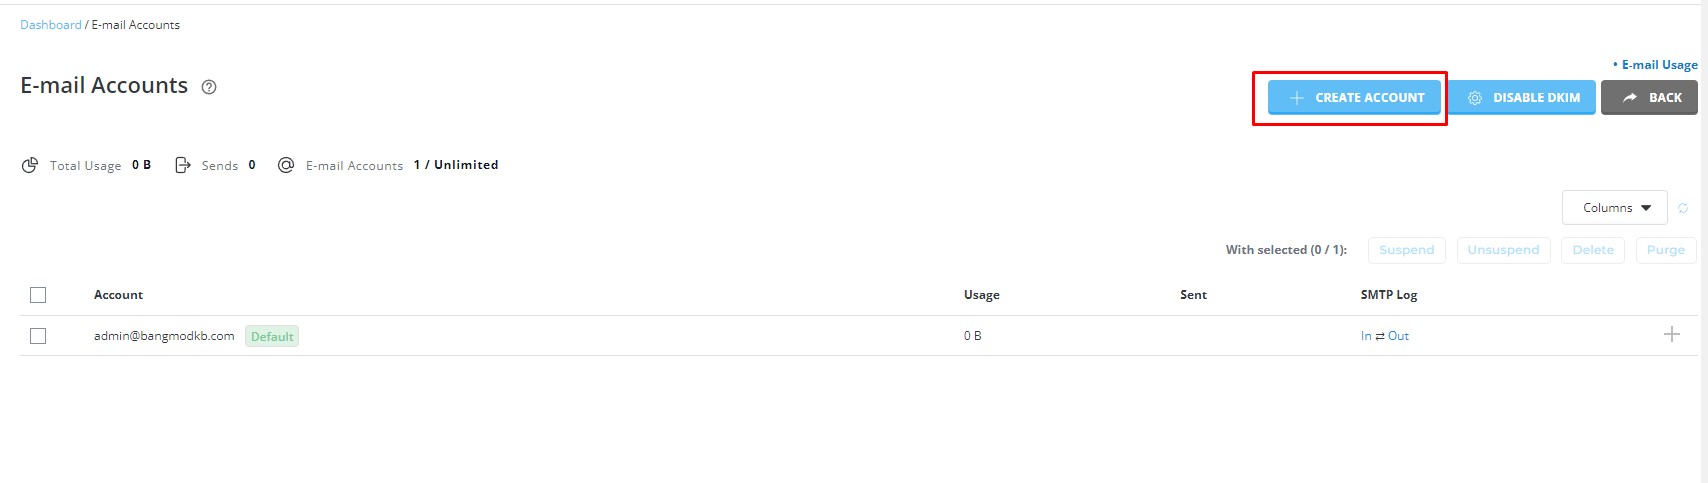Open the SMTP log In link
Viewport: 1708px width, 483px height.
[x=1366, y=336]
